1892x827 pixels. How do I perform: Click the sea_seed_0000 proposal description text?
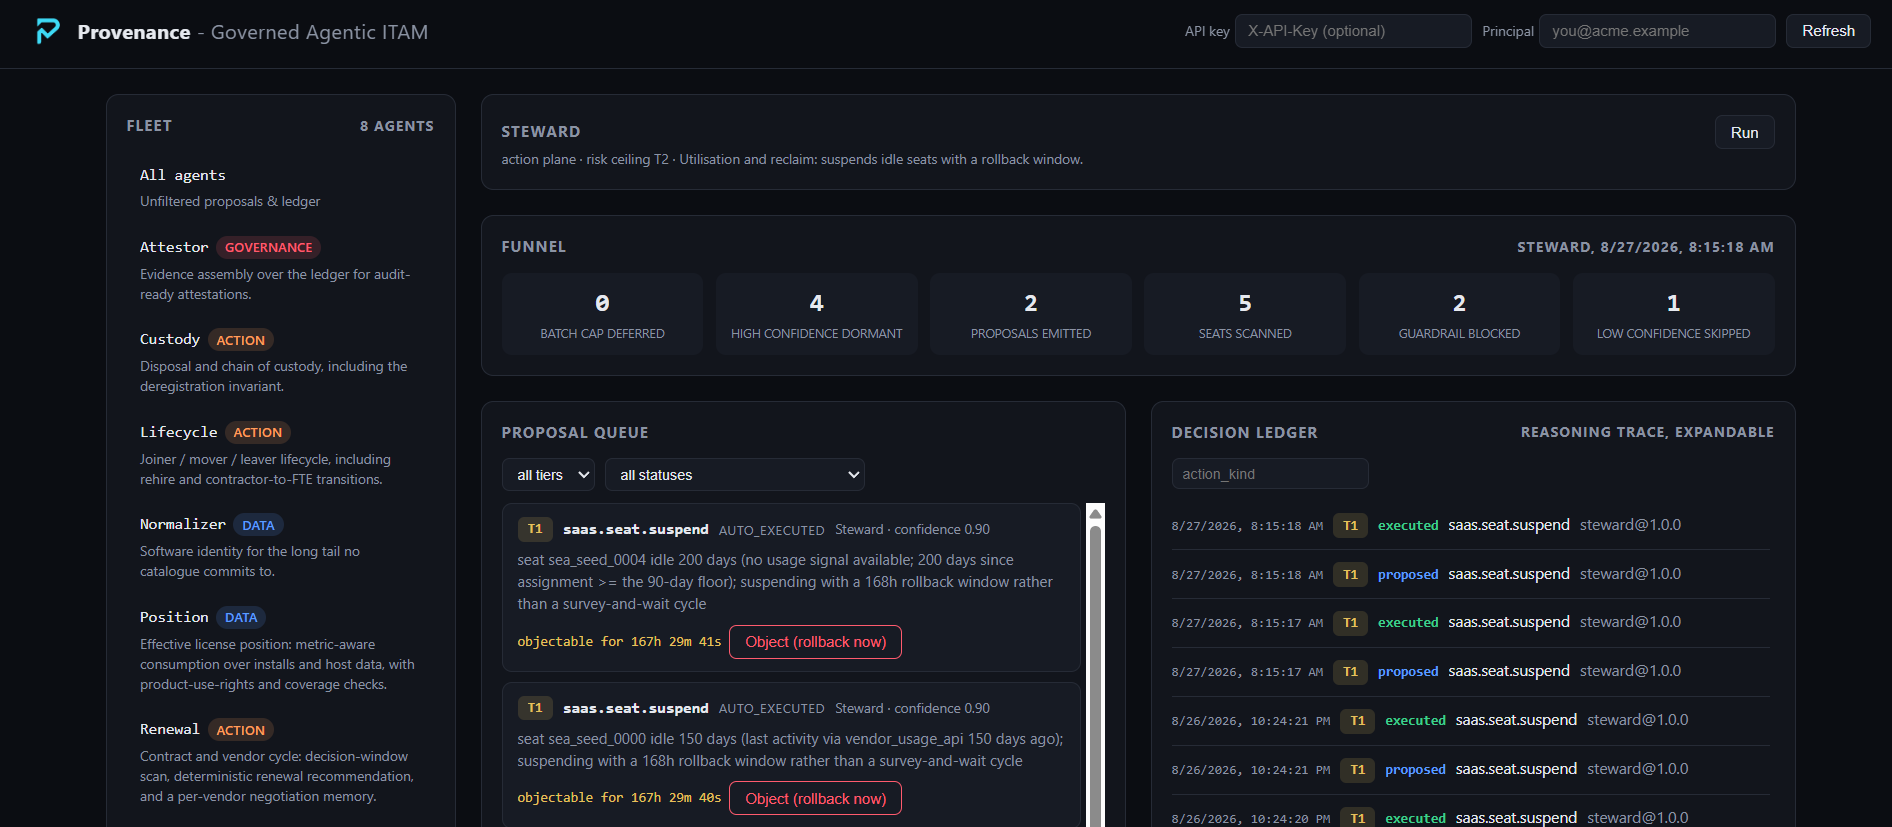[790, 750]
